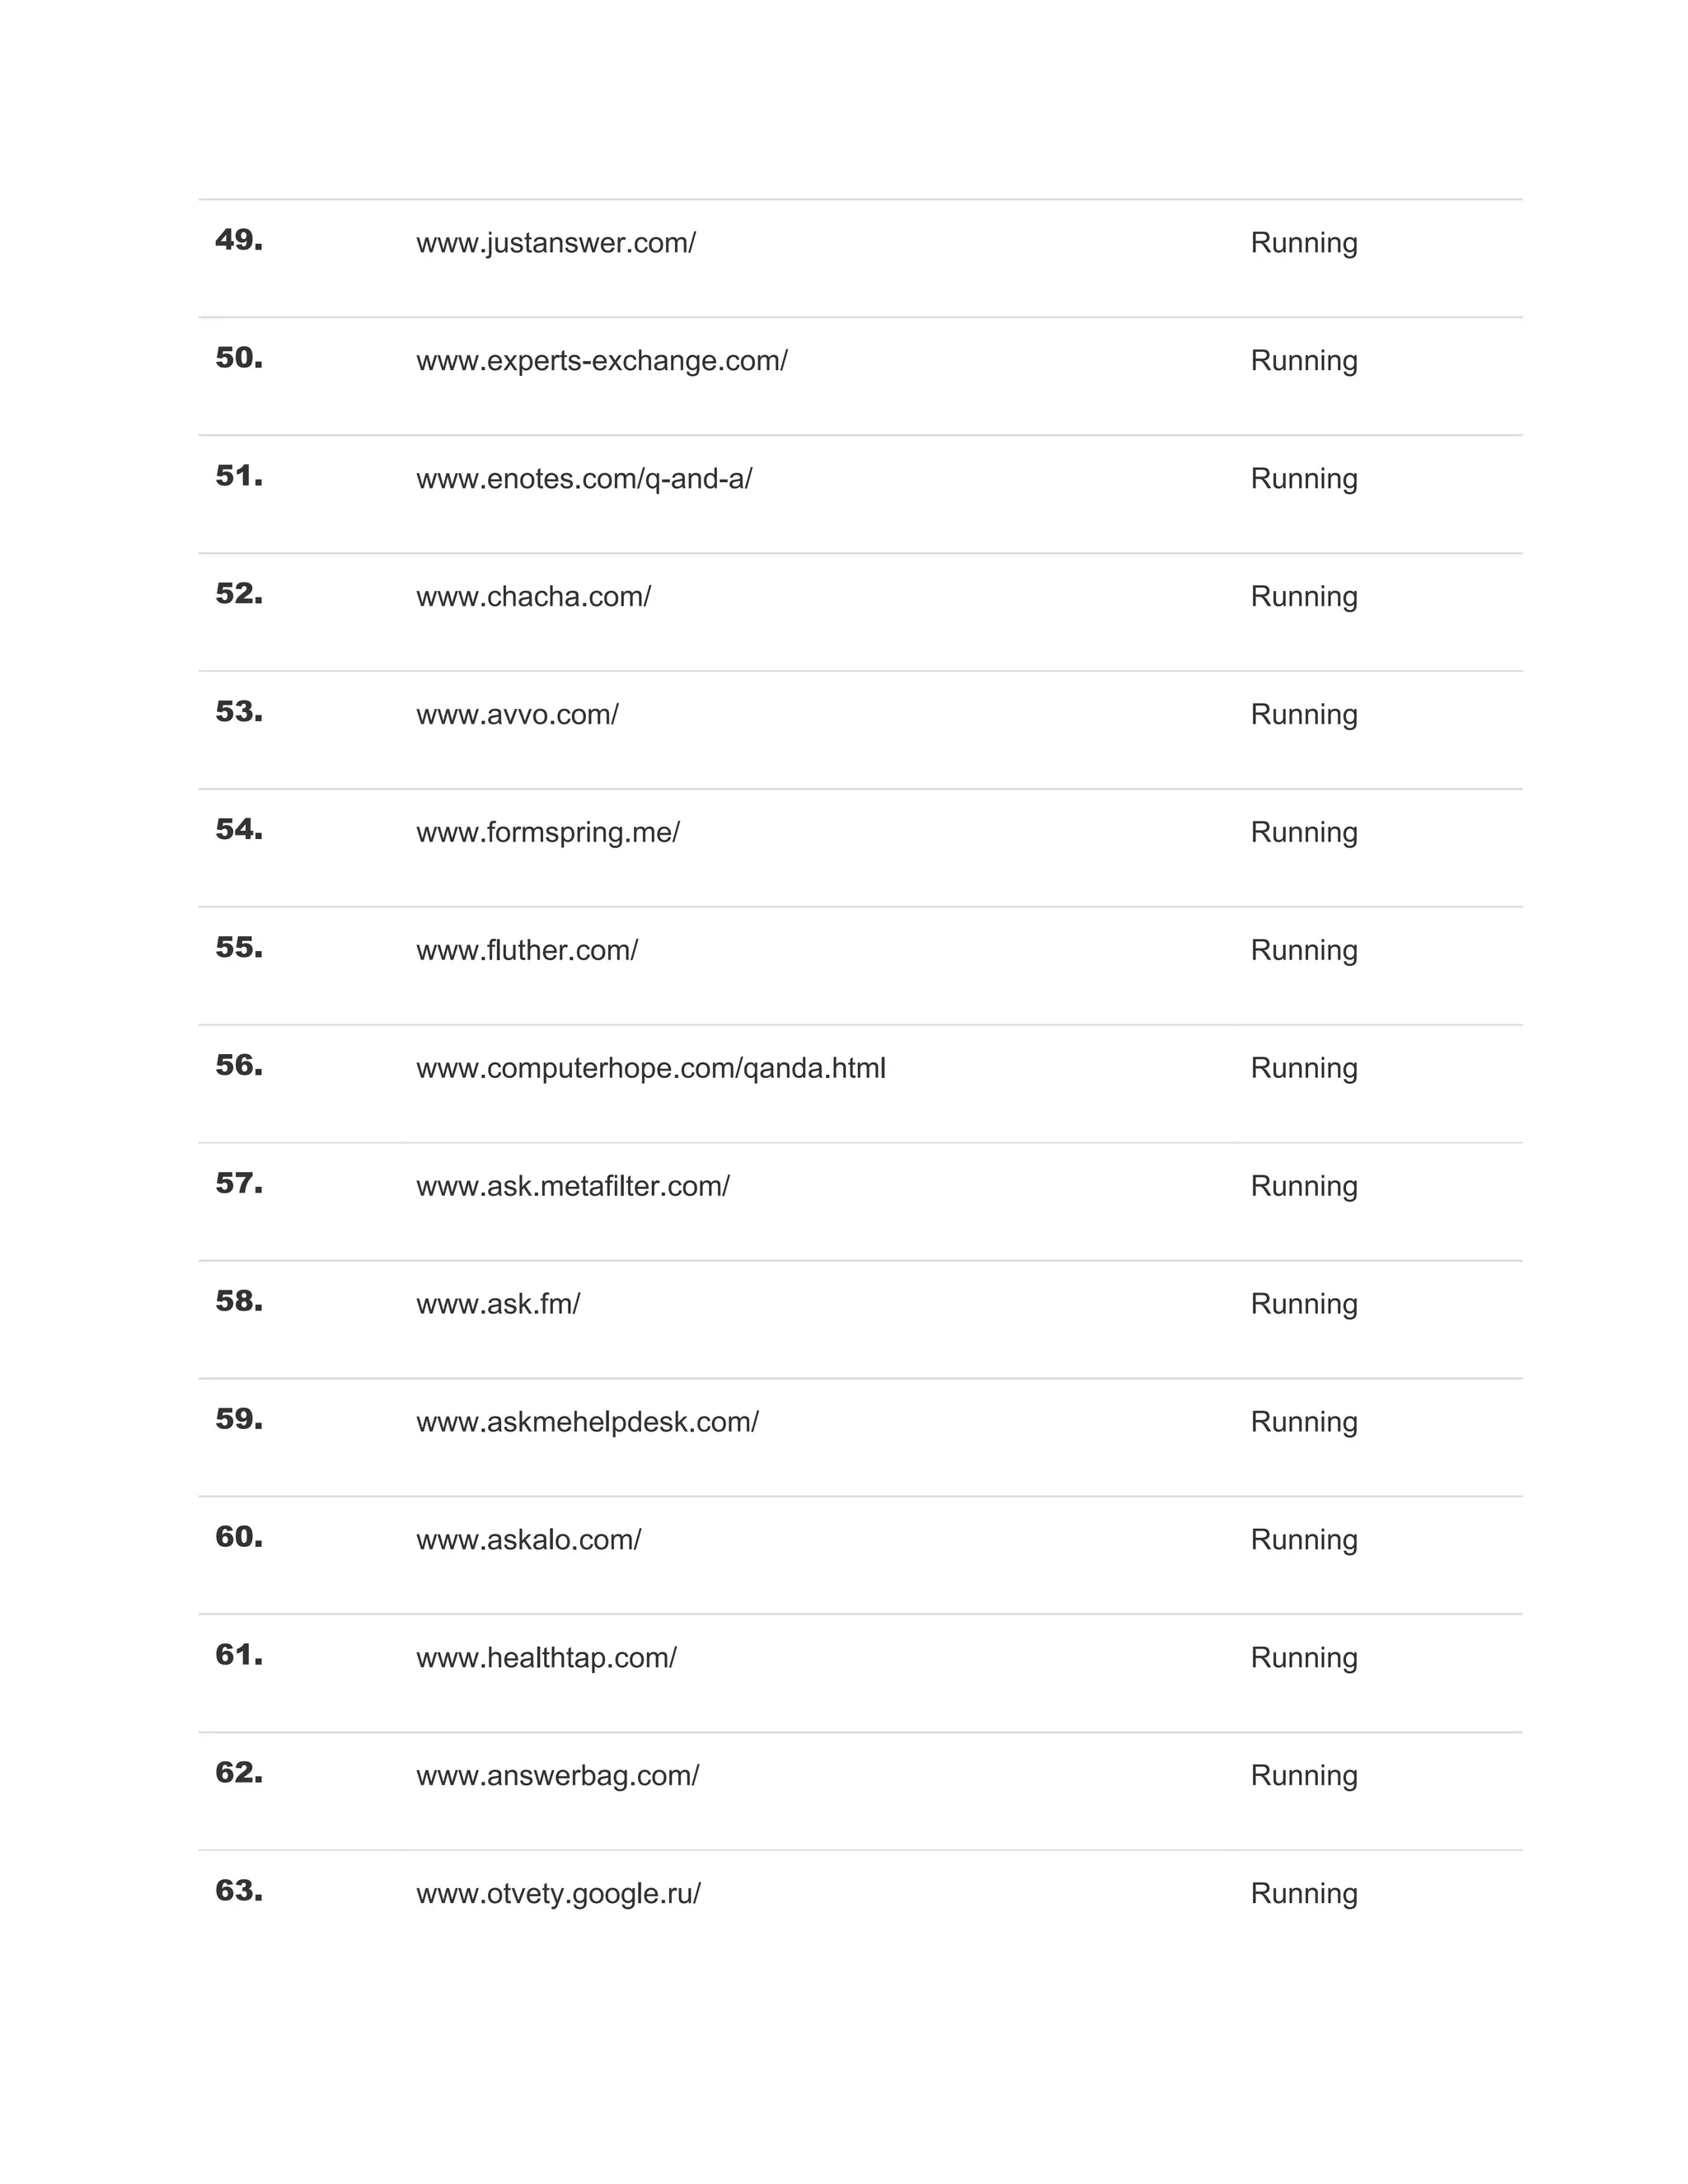This screenshot has width=1688, height=2184.
Task: Click row number 63
Action: (239, 1891)
